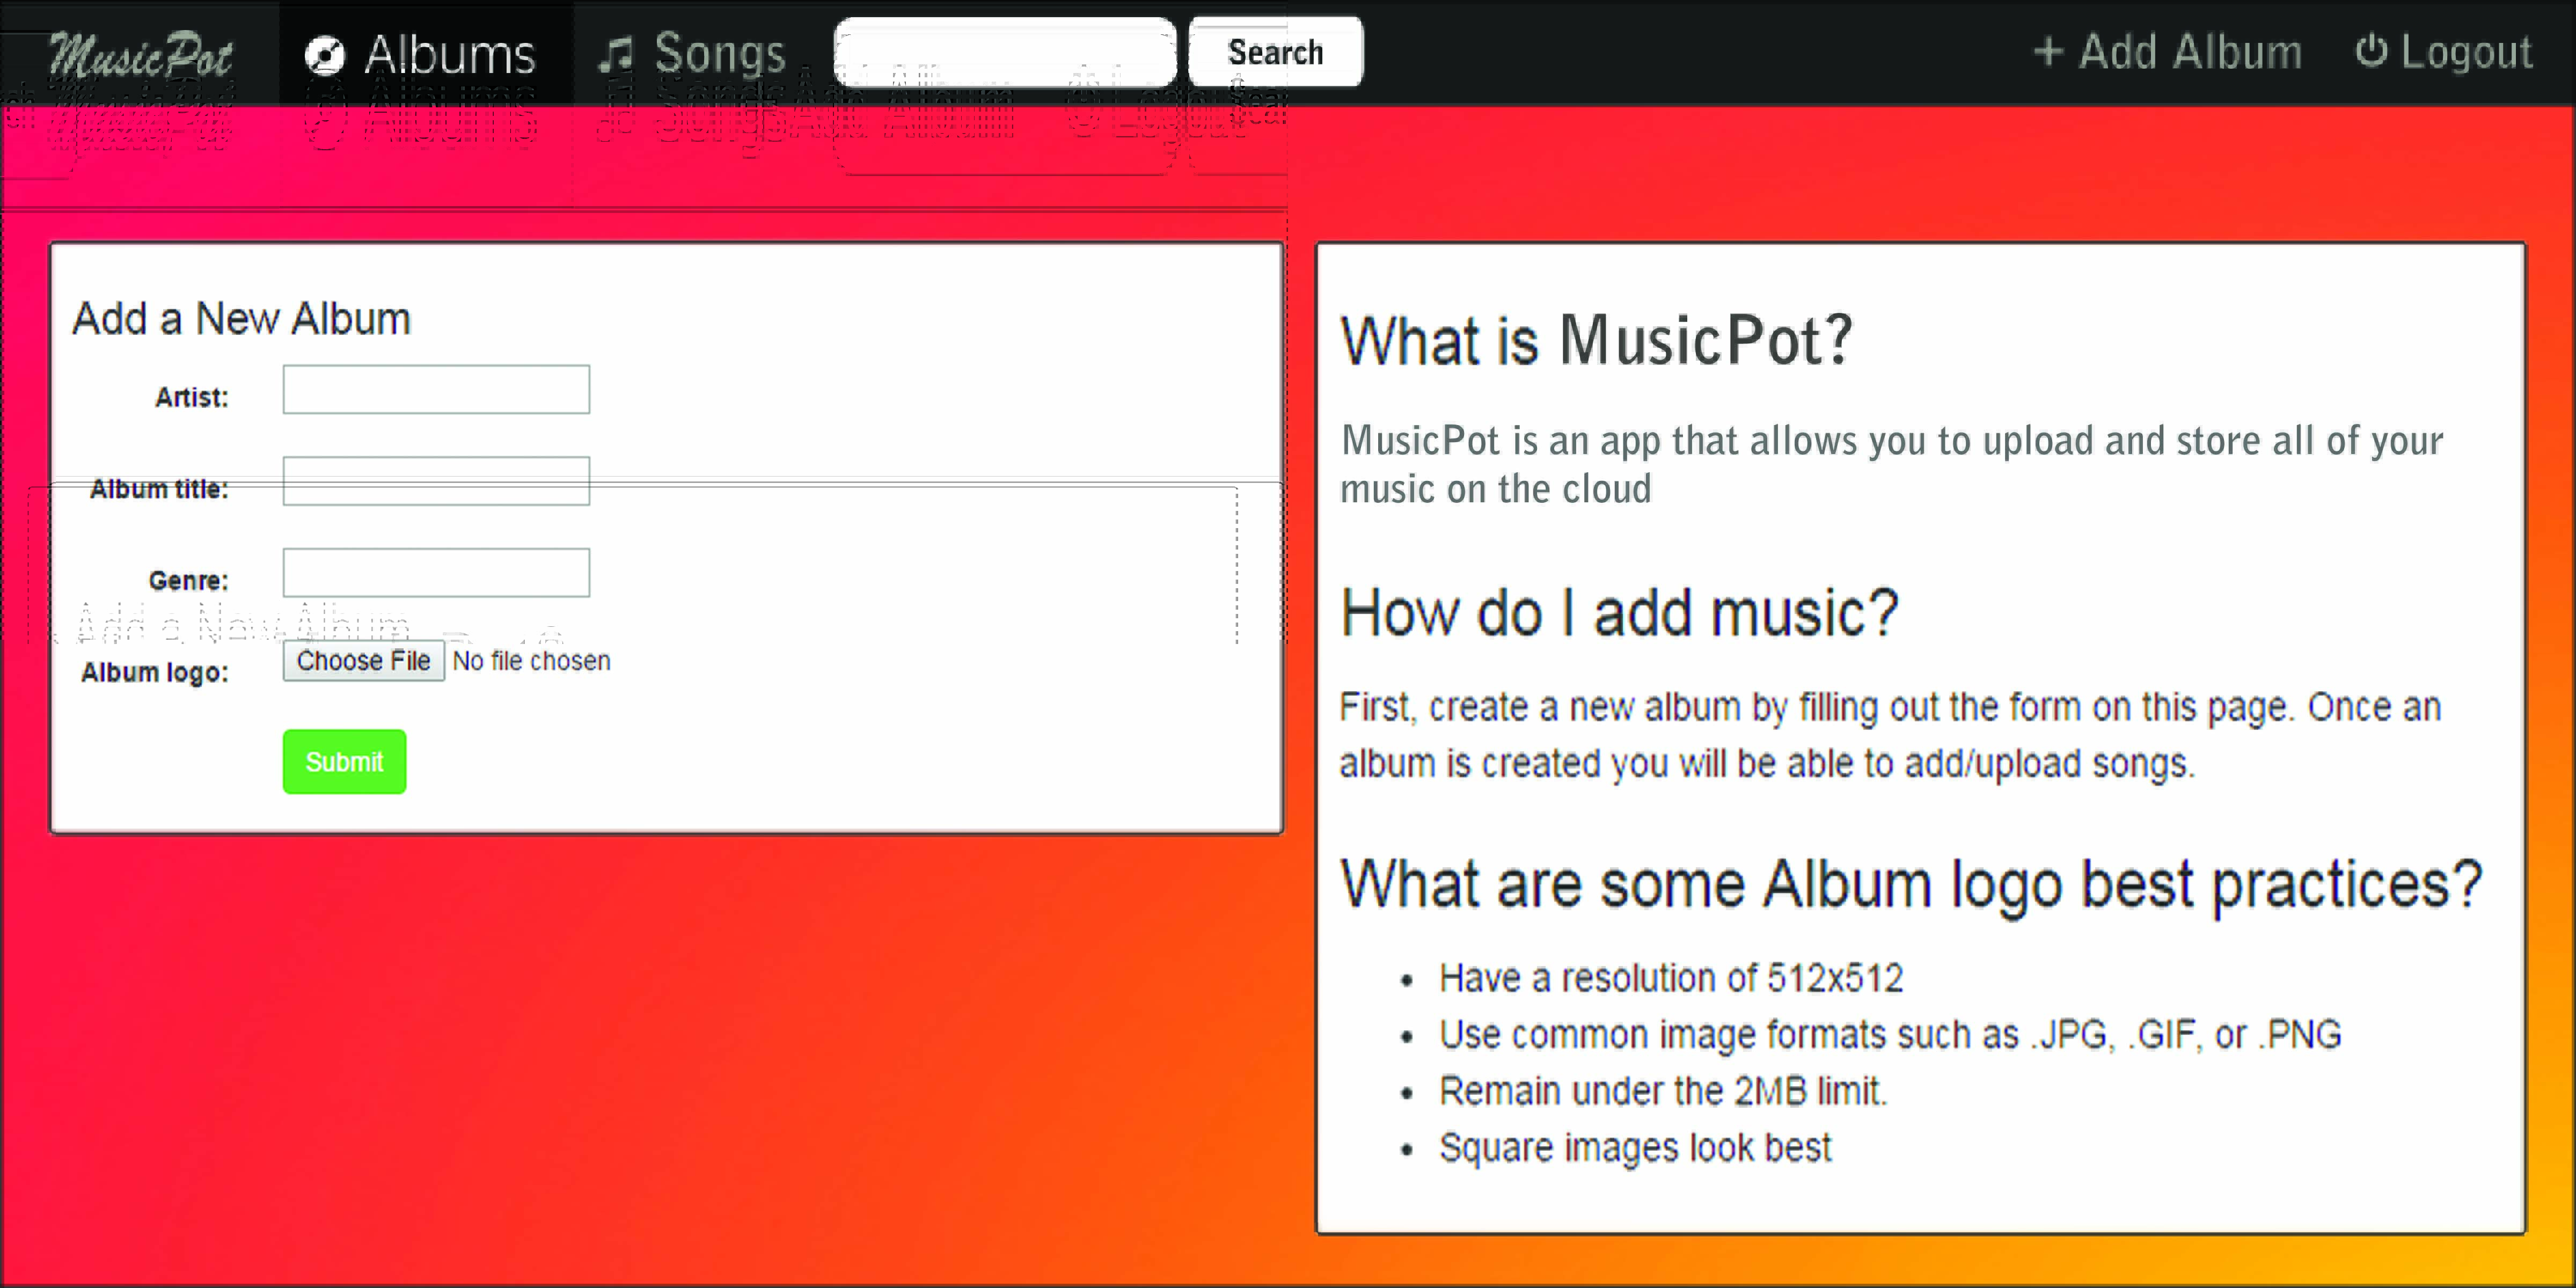The width and height of the screenshot is (2576, 1288).
Task: Click the 'Use common image formats' bullet
Action: click(1890, 1034)
